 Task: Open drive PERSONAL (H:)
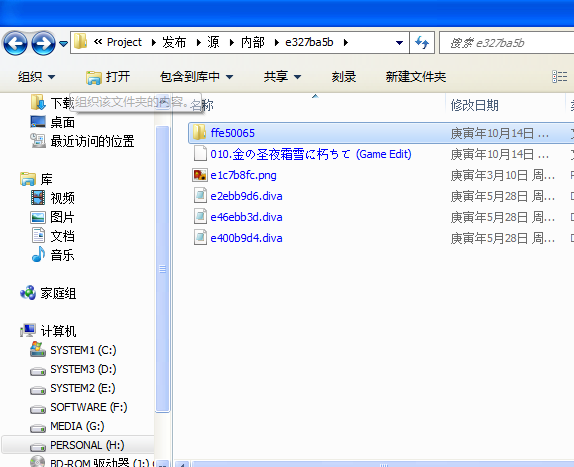(x=78, y=445)
